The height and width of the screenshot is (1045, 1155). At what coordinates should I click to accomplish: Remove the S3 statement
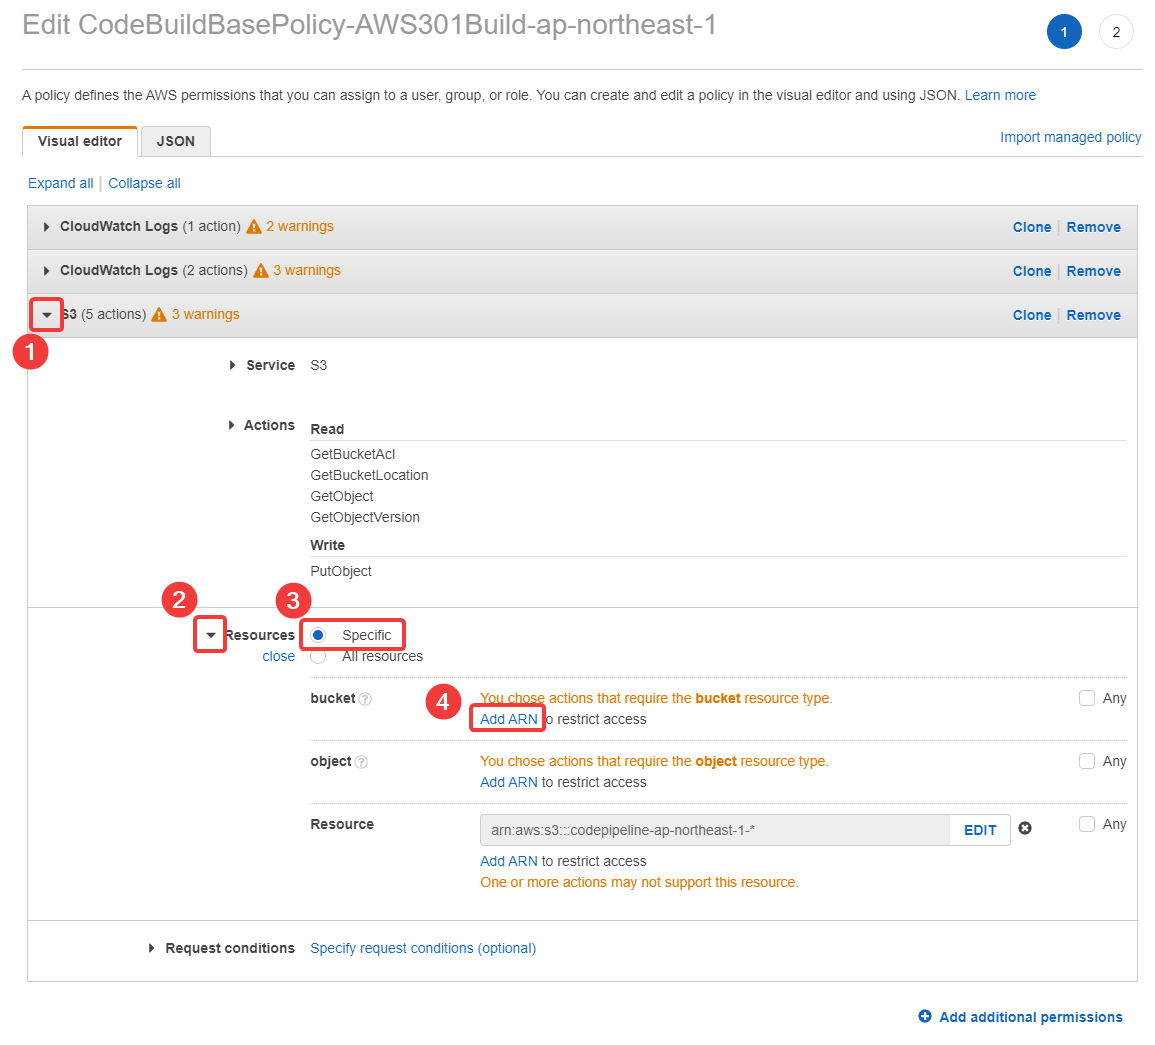click(x=1093, y=315)
